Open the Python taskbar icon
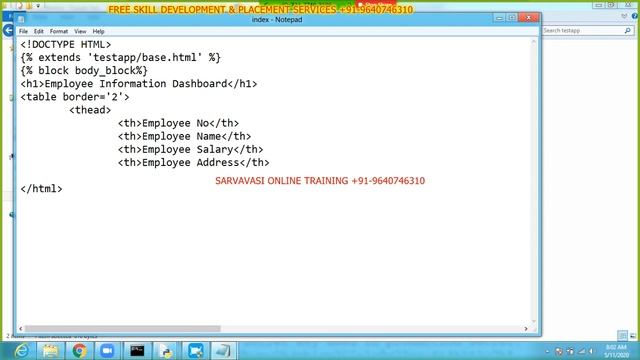Image resolution: width=640 pixels, height=360 pixels. (x=166, y=351)
